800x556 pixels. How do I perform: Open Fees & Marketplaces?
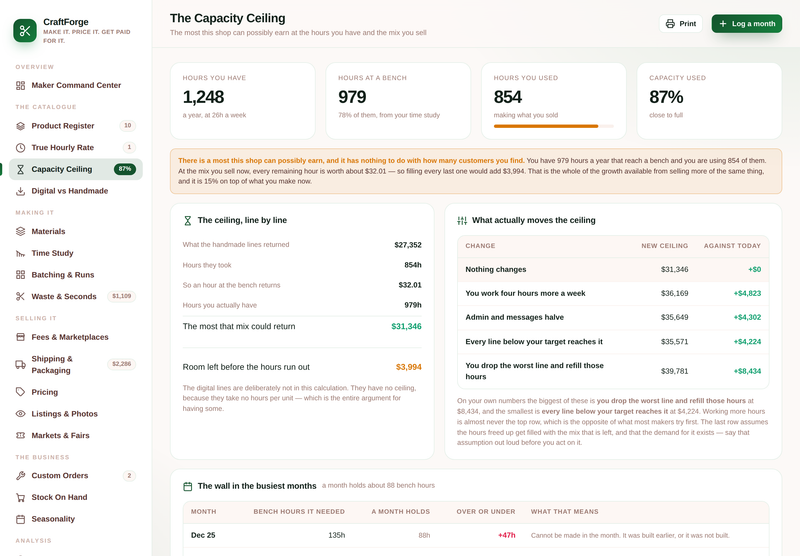pyautogui.click(x=76, y=337)
